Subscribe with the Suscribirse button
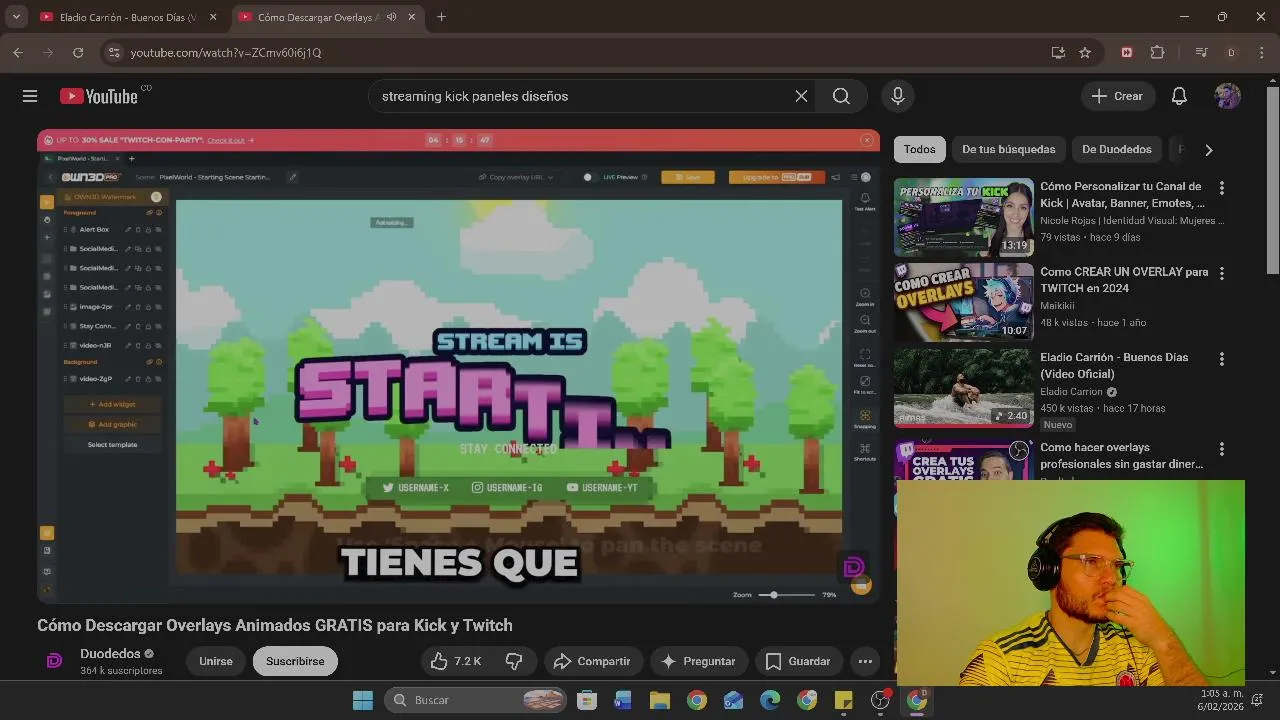Screen dimensions: 1280x720 (x=295, y=661)
